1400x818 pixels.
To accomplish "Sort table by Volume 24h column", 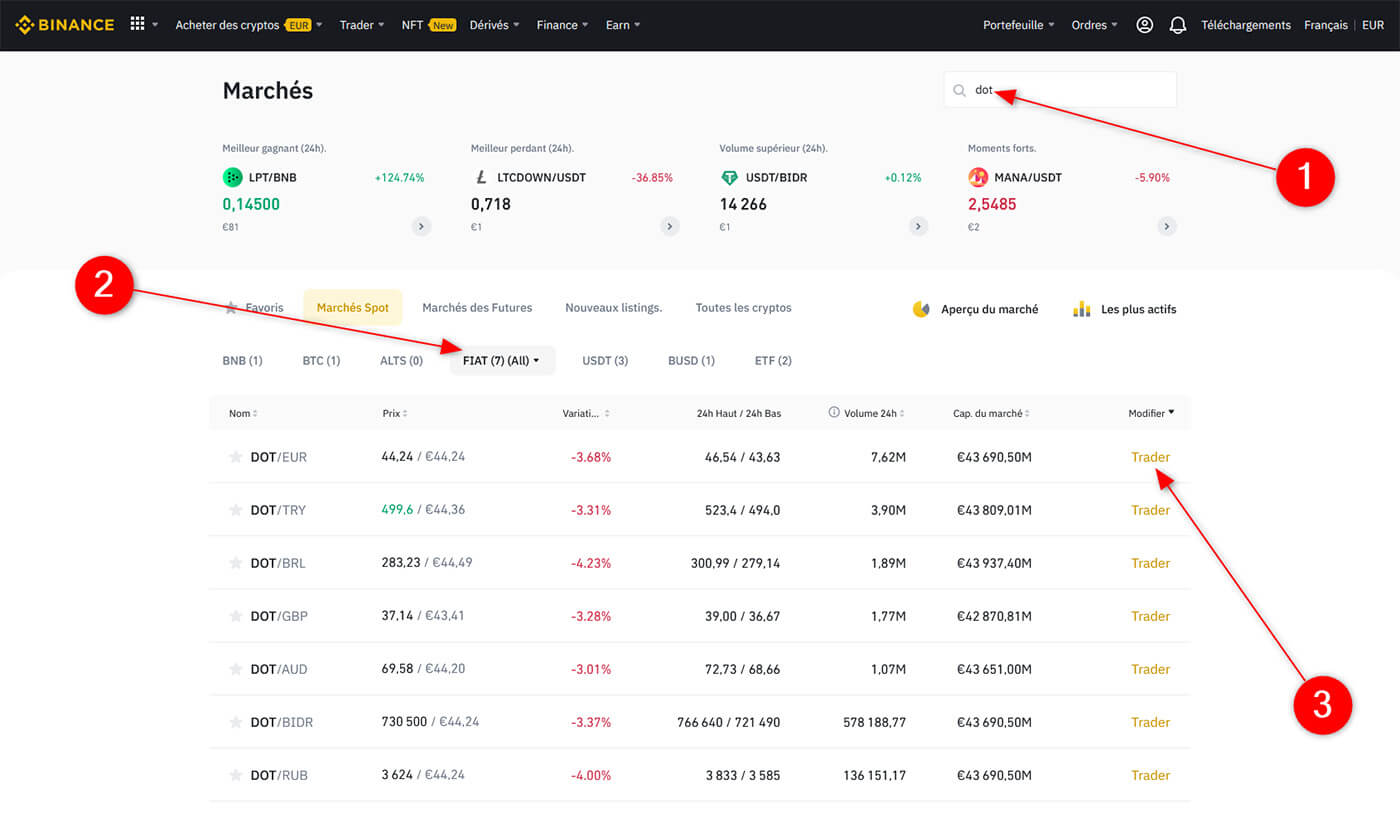I will pos(873,413).
